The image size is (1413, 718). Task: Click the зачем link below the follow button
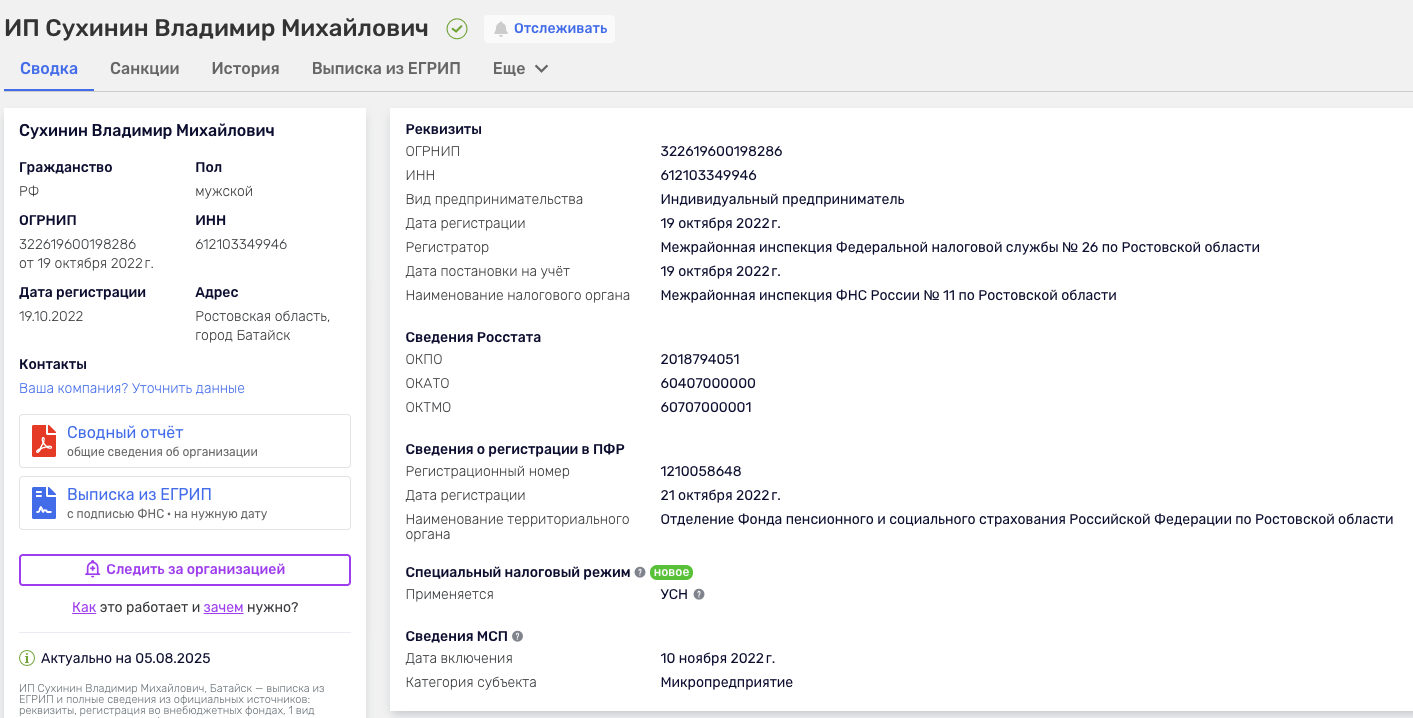(221, 607)
